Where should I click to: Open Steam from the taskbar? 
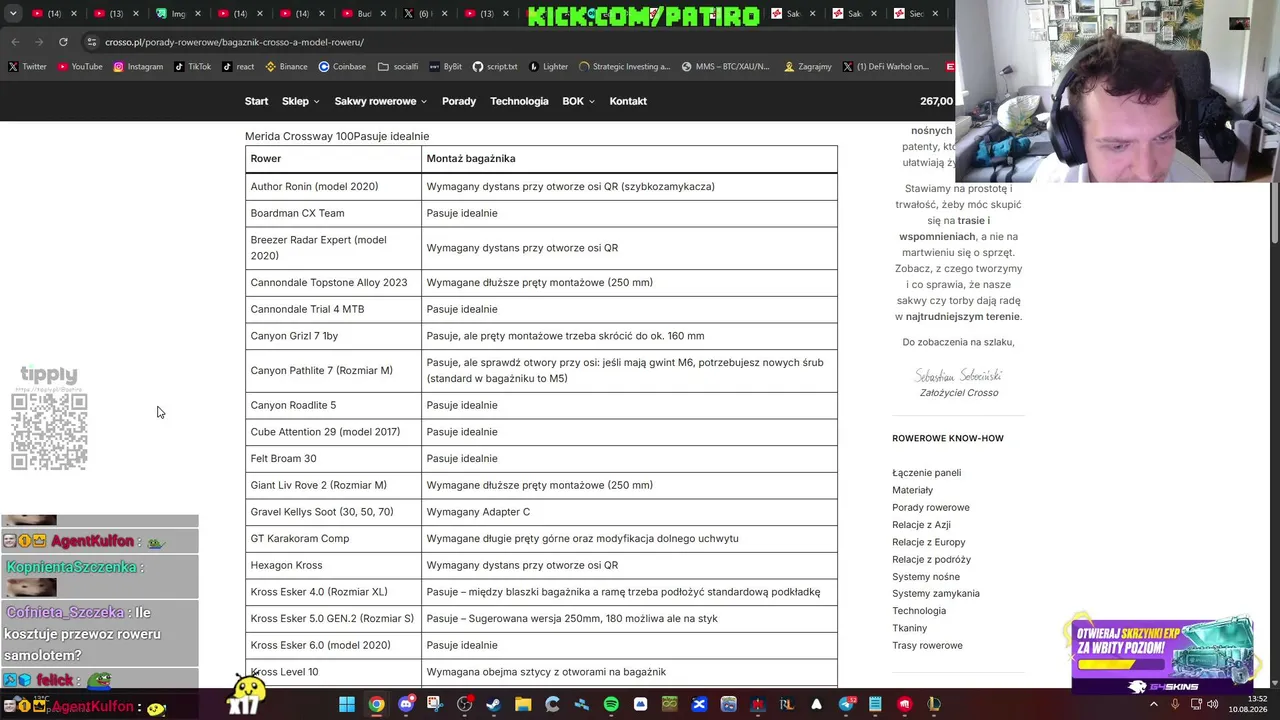[x=493, y=705]
